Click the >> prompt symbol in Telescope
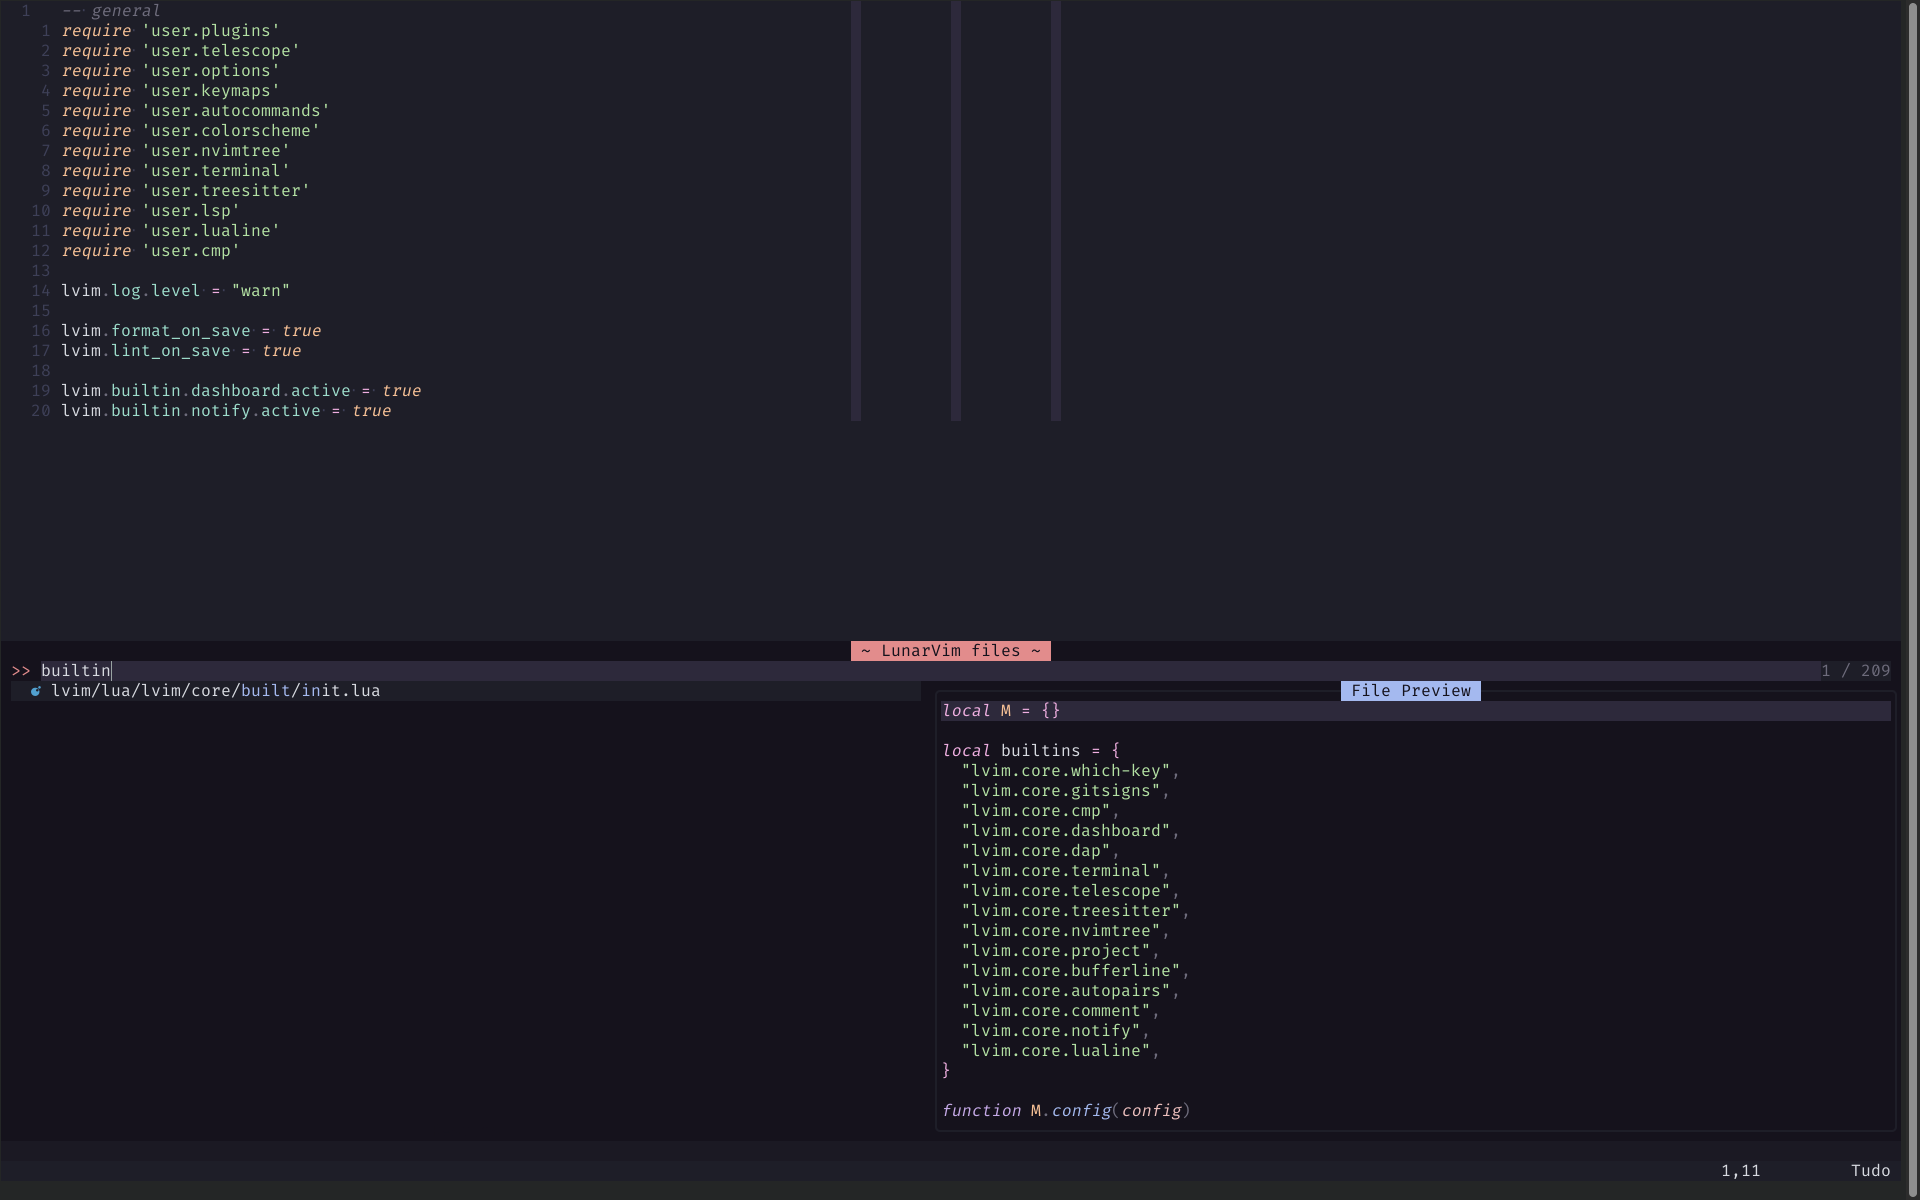The width and height of the screenshot is (1920, 1200). (21, 671)
